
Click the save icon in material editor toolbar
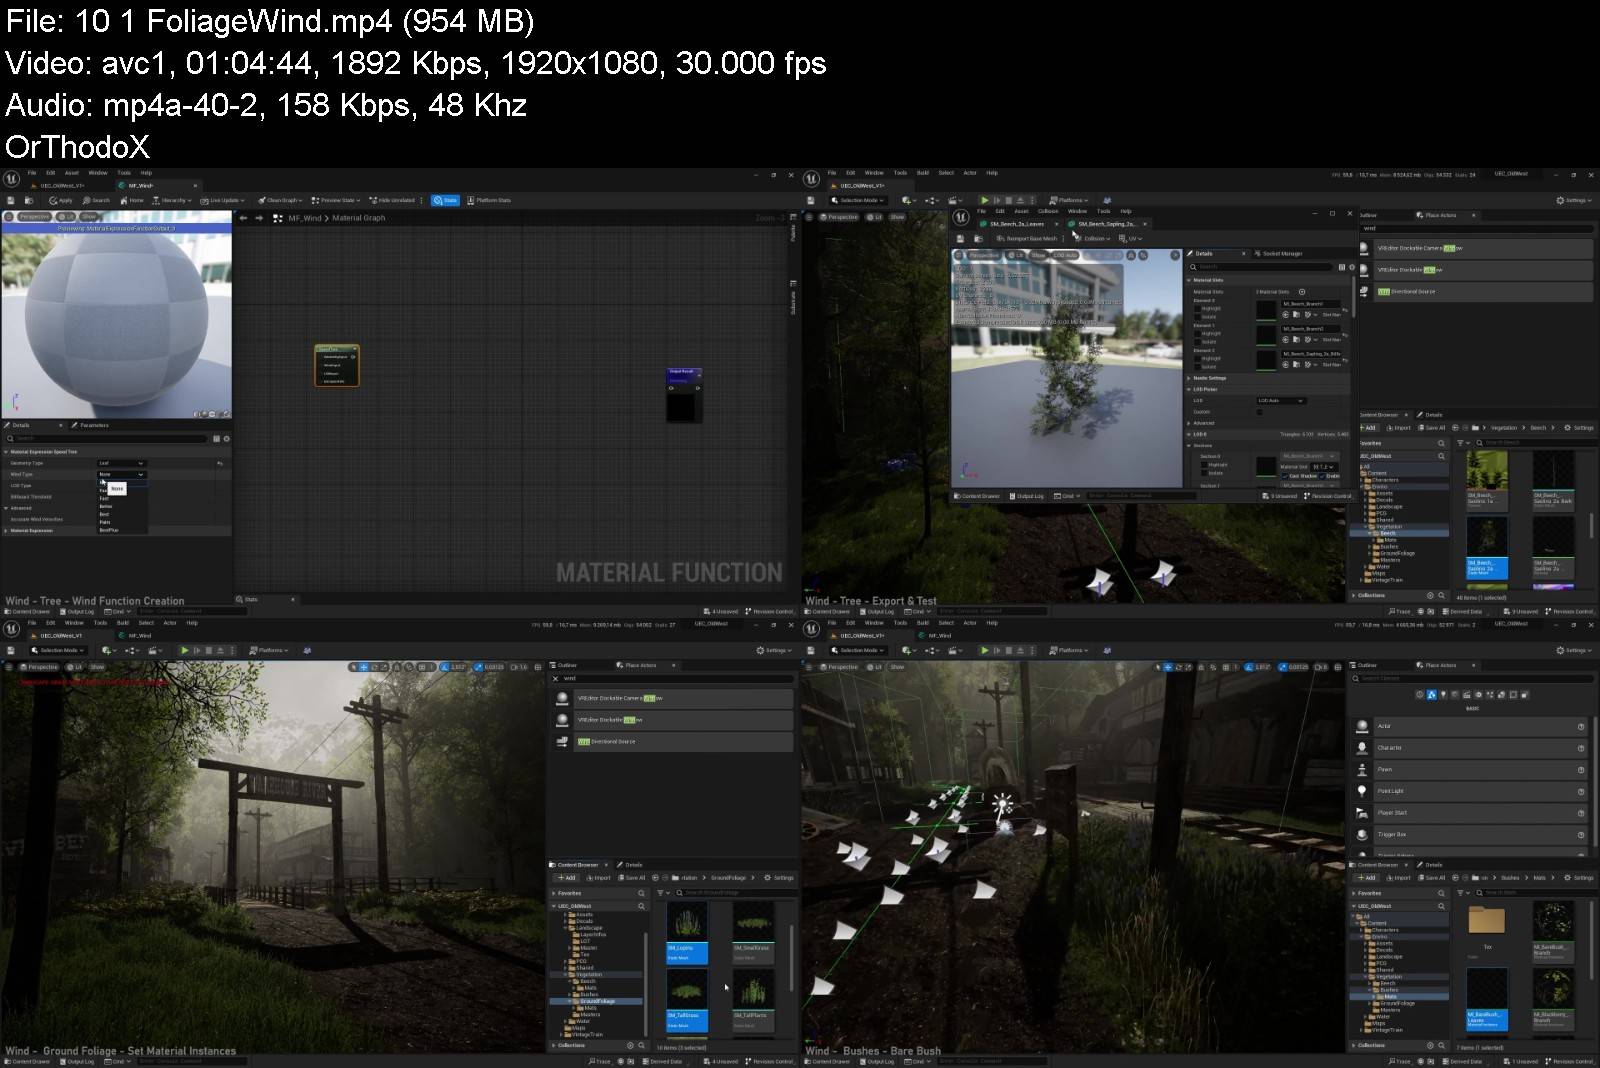(12, 200)
